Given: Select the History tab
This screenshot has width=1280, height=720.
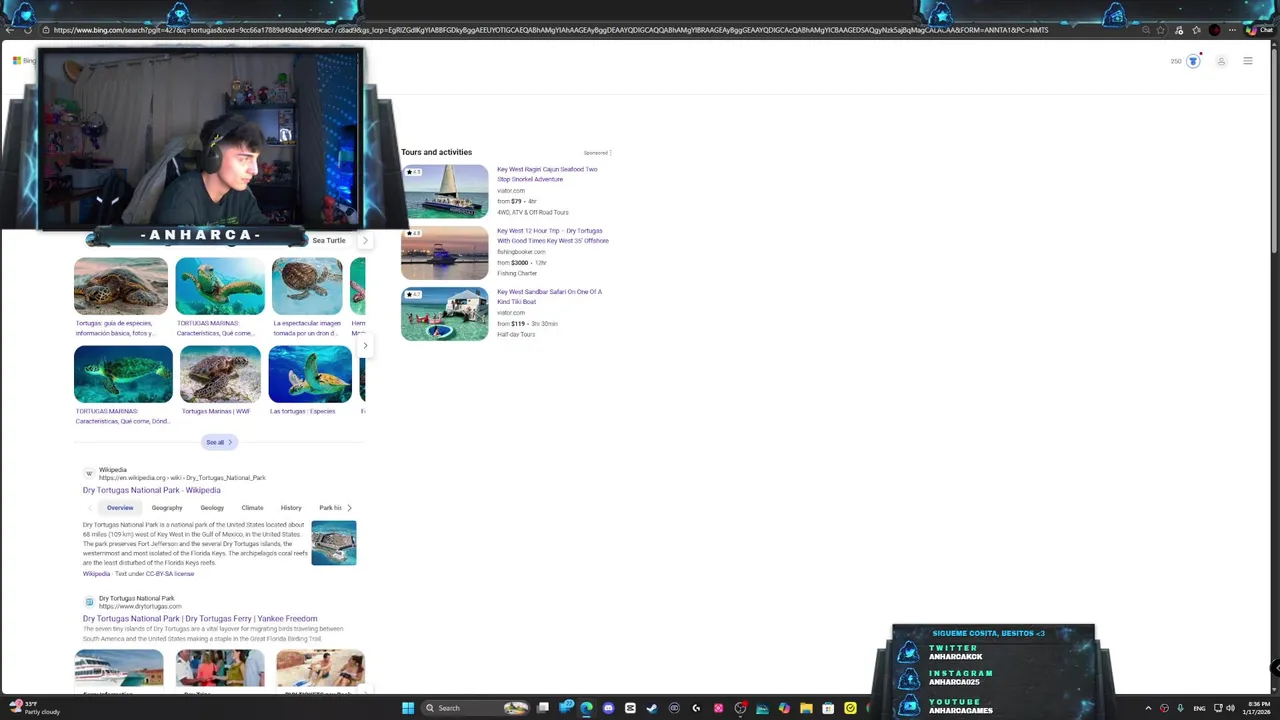Looking at the screenshot, I should 291,508.
